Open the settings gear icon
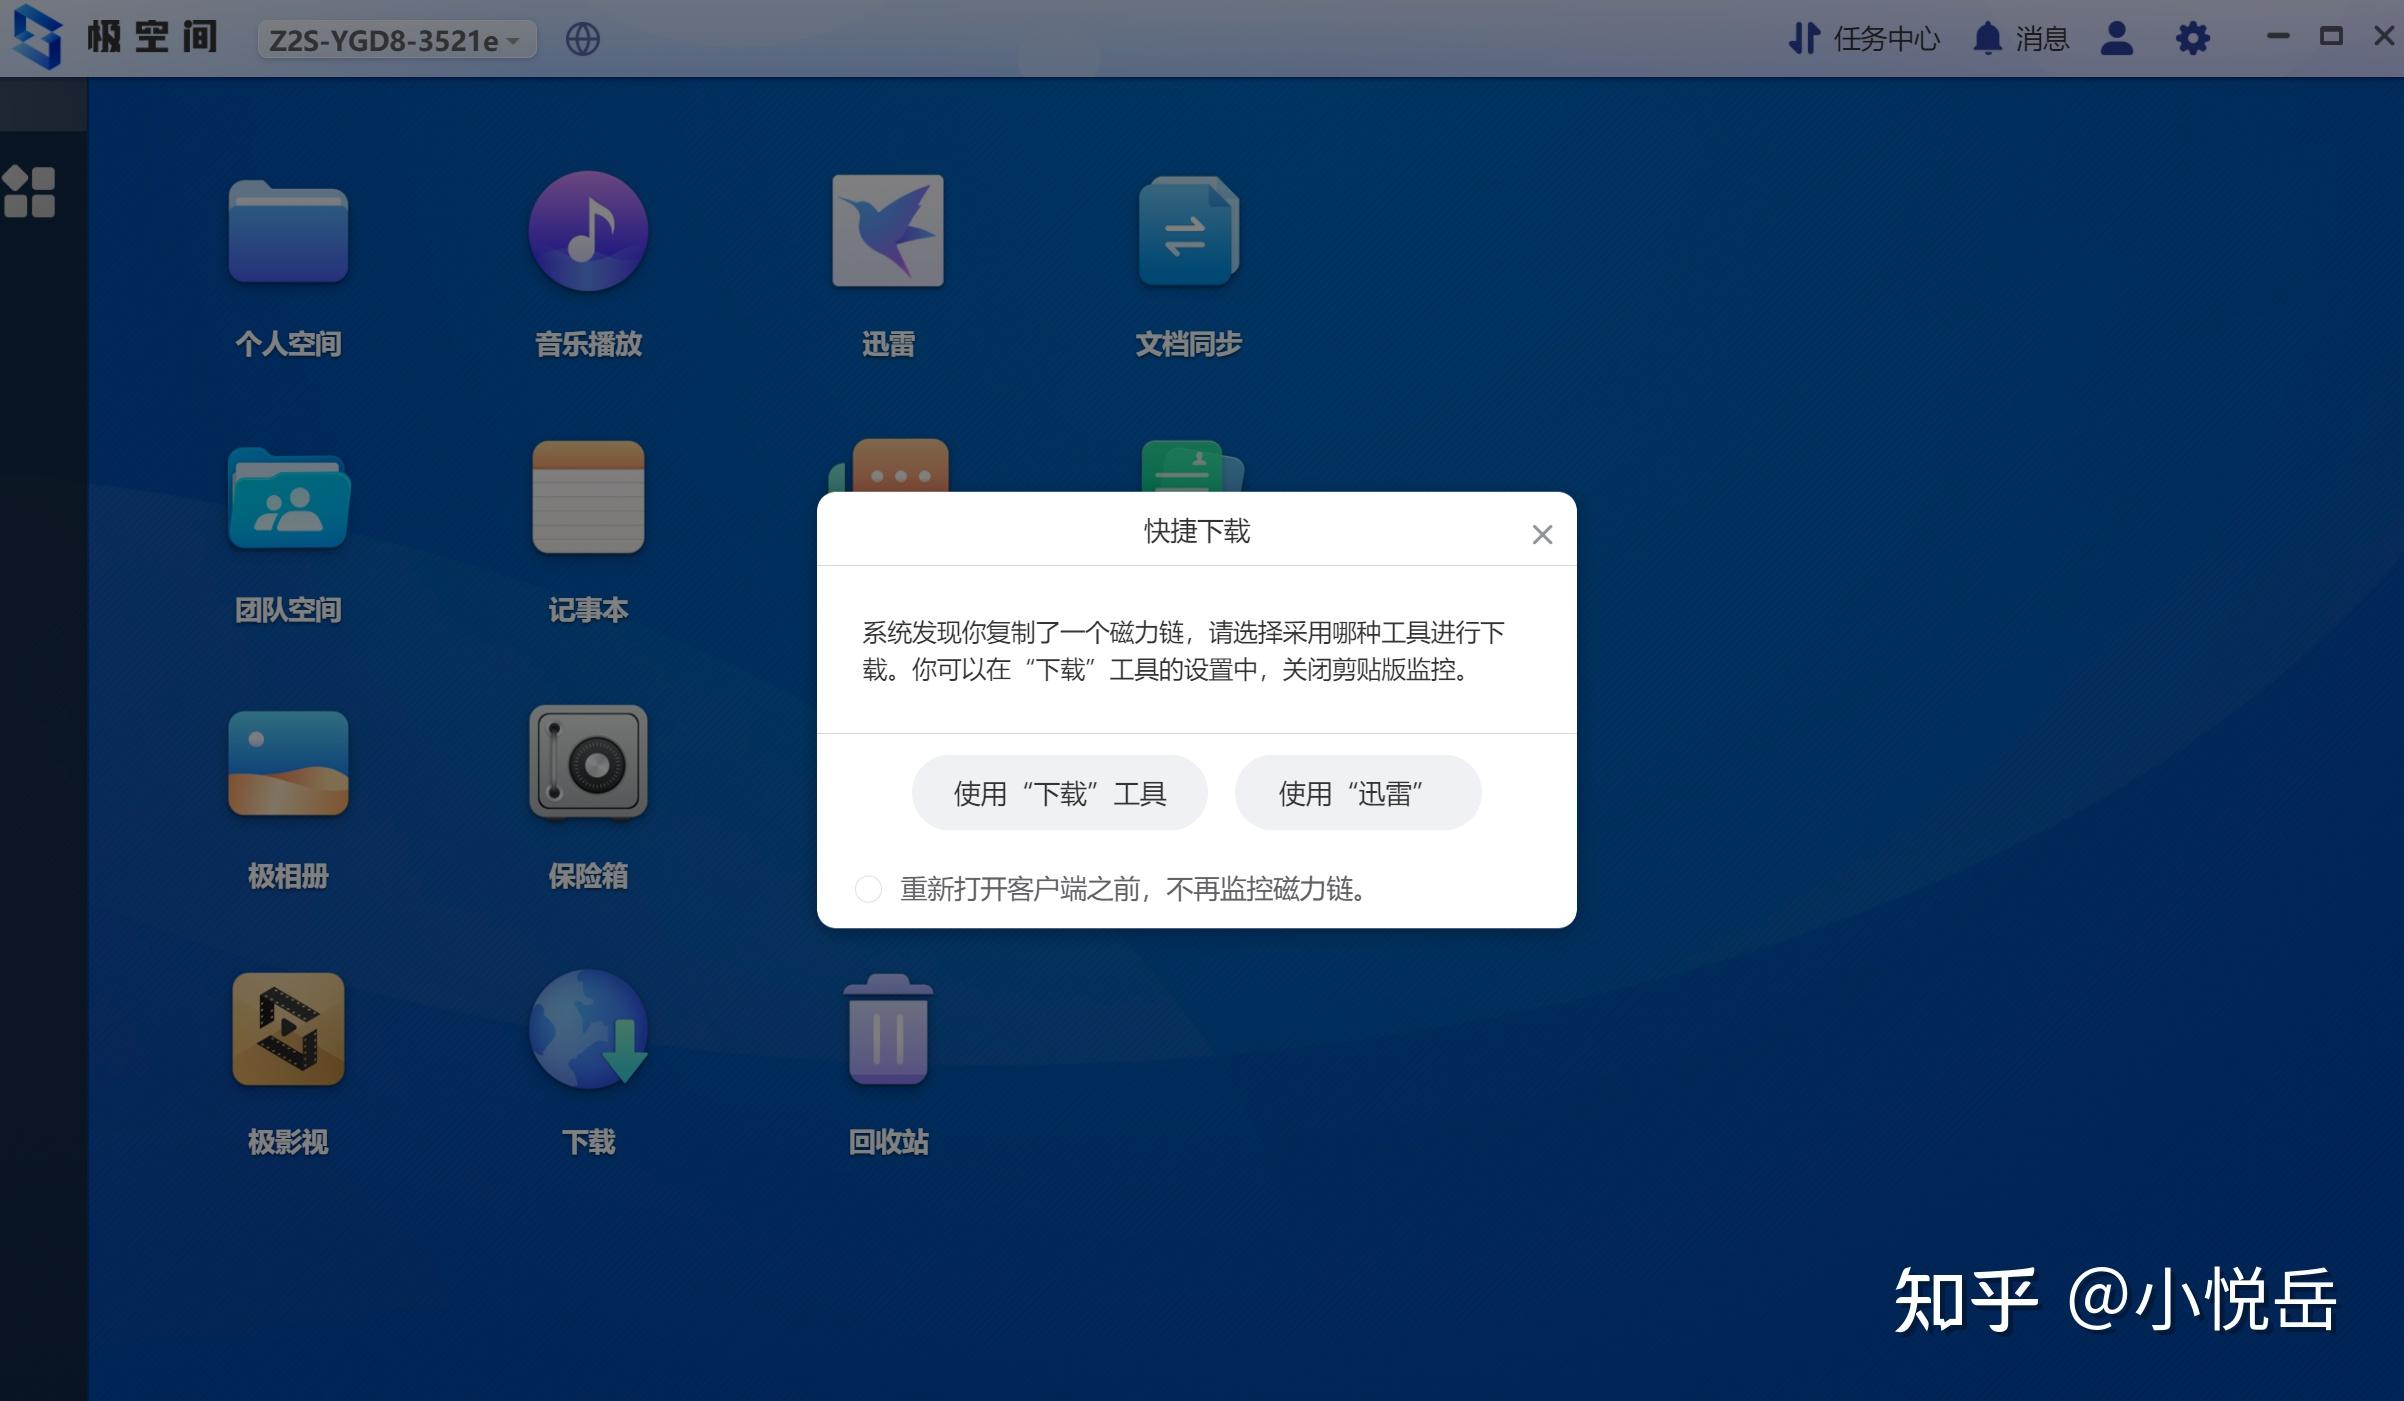 pyautogui.click(x=2193, y=39)
